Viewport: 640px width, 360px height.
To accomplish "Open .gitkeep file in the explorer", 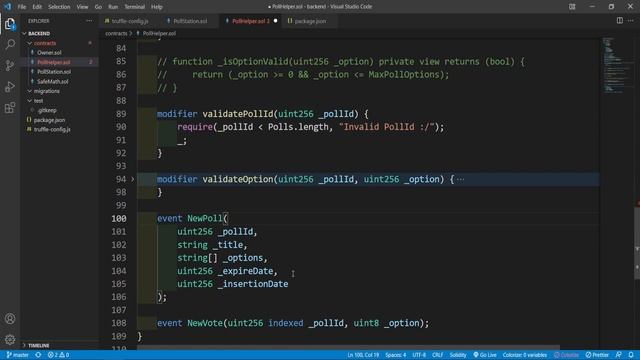I will [47, 110].
